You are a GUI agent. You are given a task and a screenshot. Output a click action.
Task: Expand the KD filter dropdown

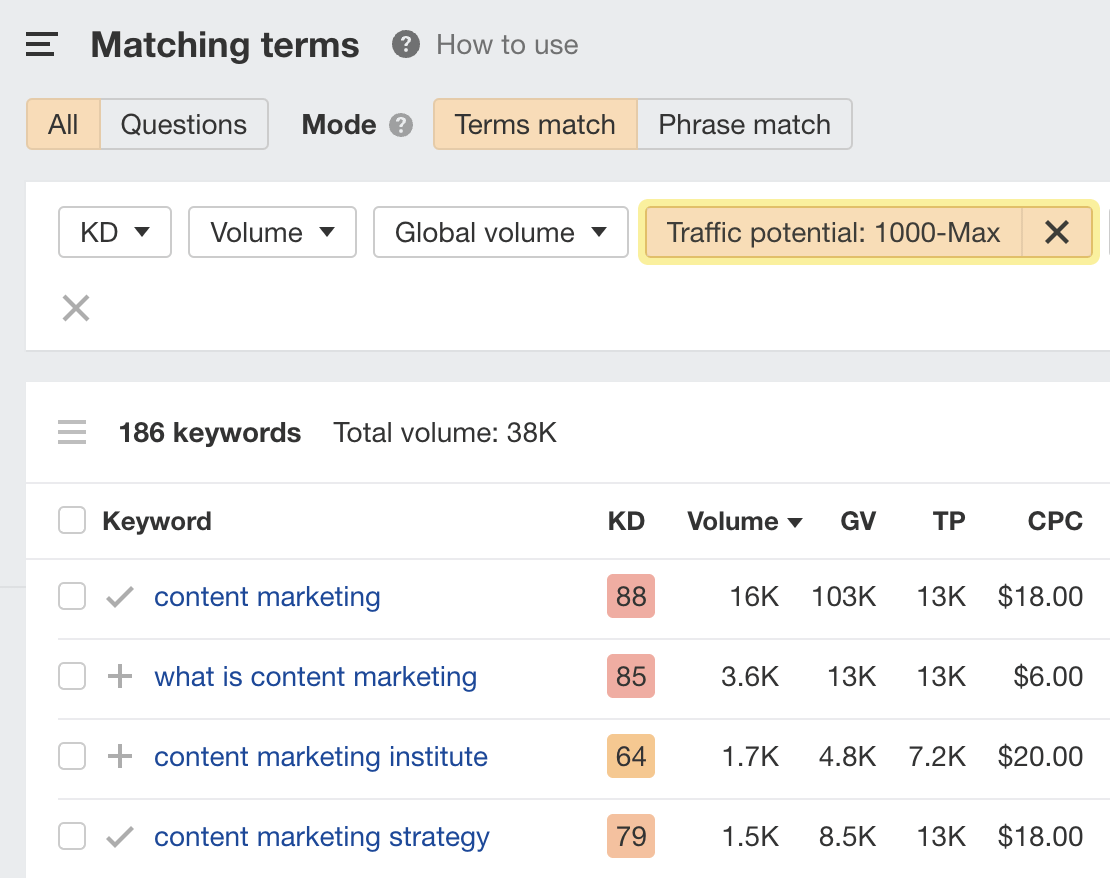[x=115, y=232]
